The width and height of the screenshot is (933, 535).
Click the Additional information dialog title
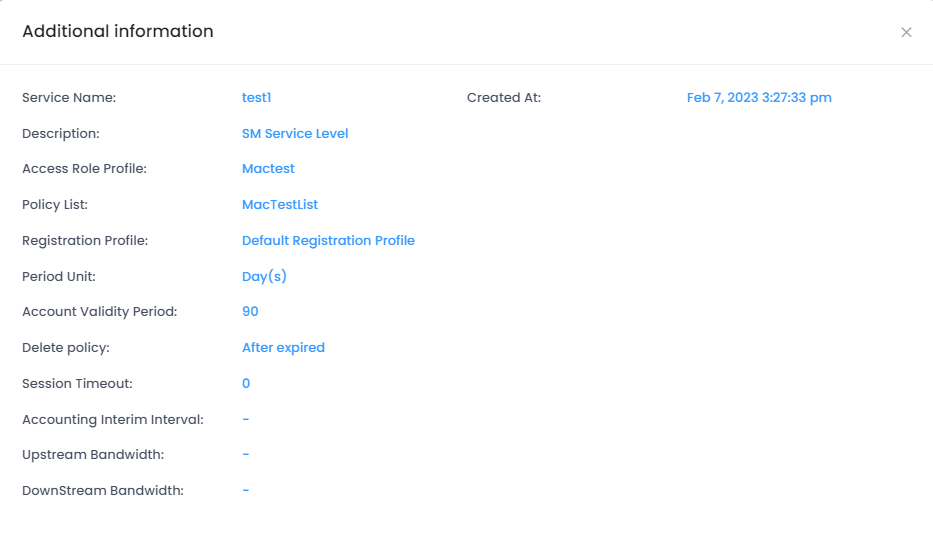(x=118, y=31)
